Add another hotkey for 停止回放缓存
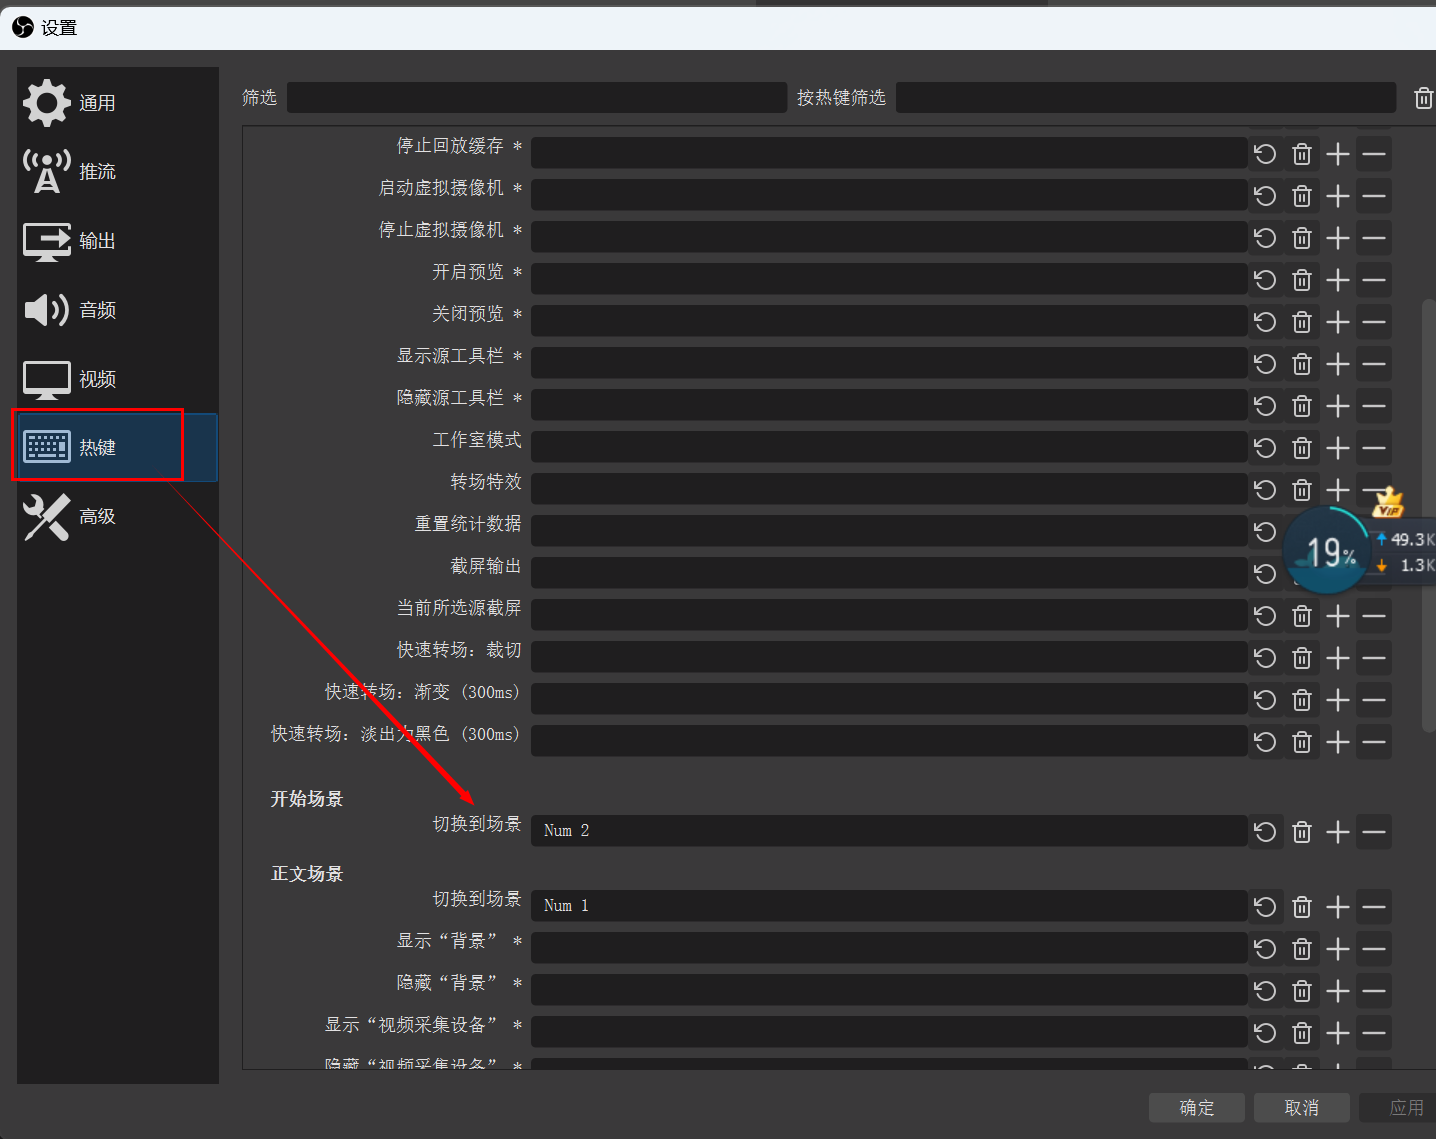Screen dimensions: 1436x1139 [1338, 154]
